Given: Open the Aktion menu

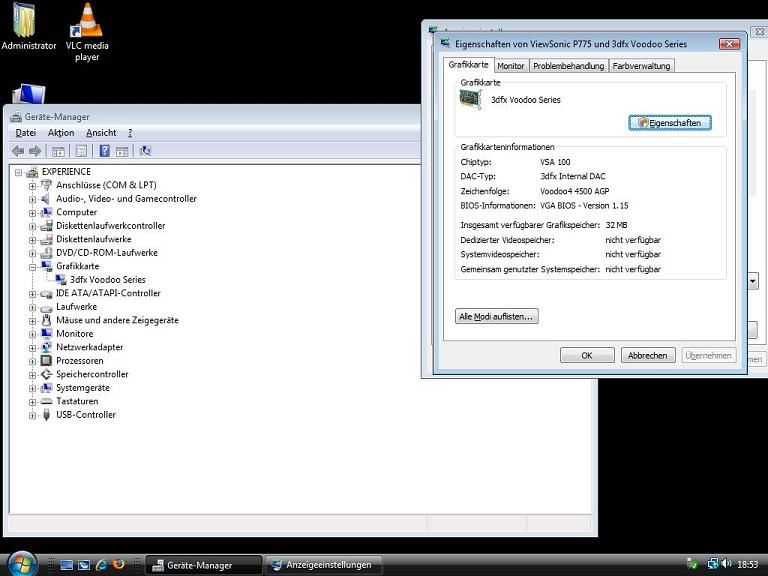Looking at the screenshot, I should point(61,133).
